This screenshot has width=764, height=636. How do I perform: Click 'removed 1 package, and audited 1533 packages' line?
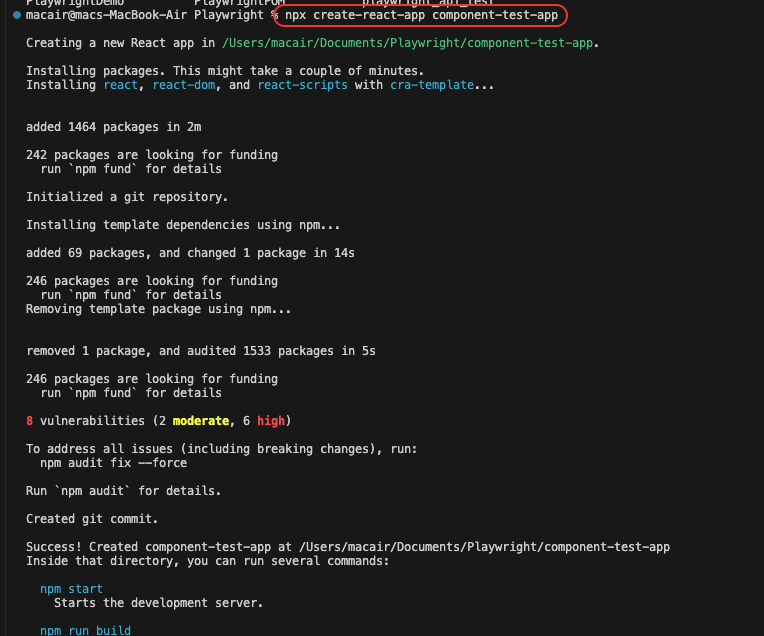tap(201, 351)
